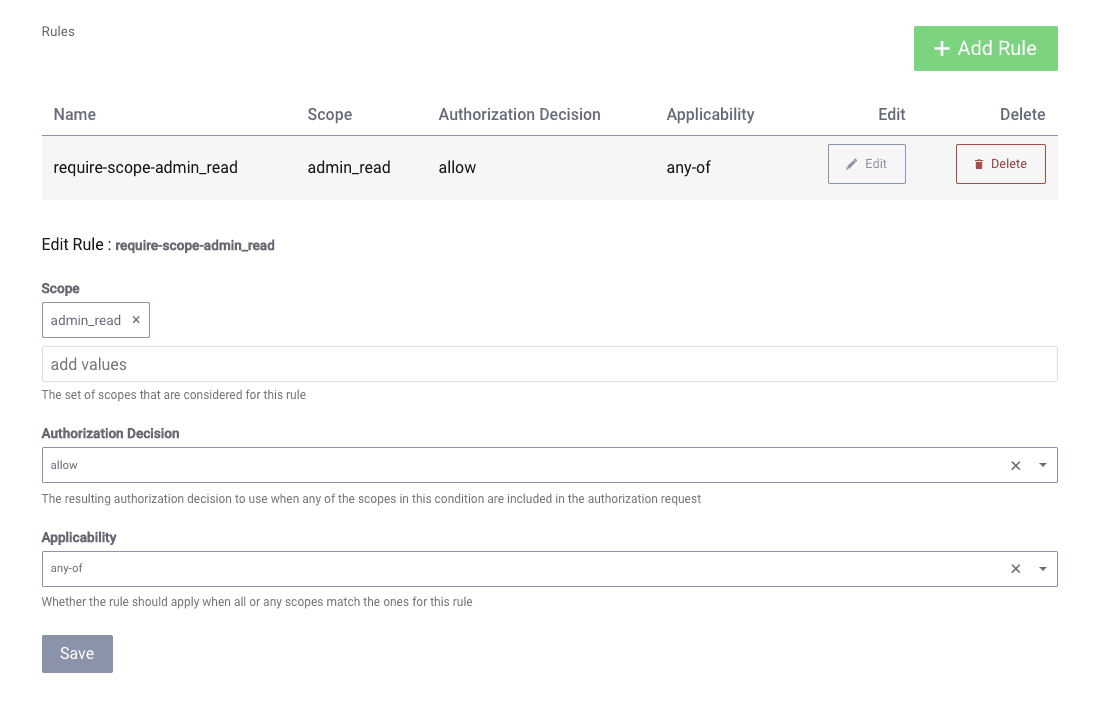Clear the Authorization Decision selection
This screenshot has width=1098, height=711.
pos(1015,465)
